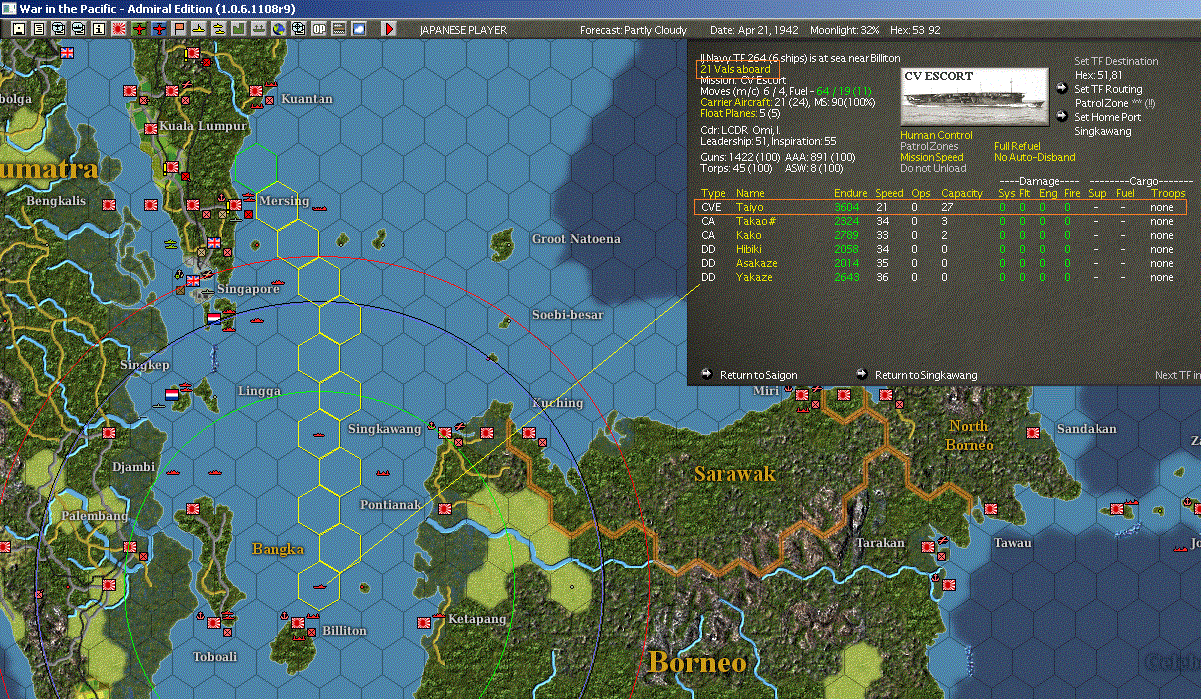Open the info 'i' toolbar icon

[98, 29]
